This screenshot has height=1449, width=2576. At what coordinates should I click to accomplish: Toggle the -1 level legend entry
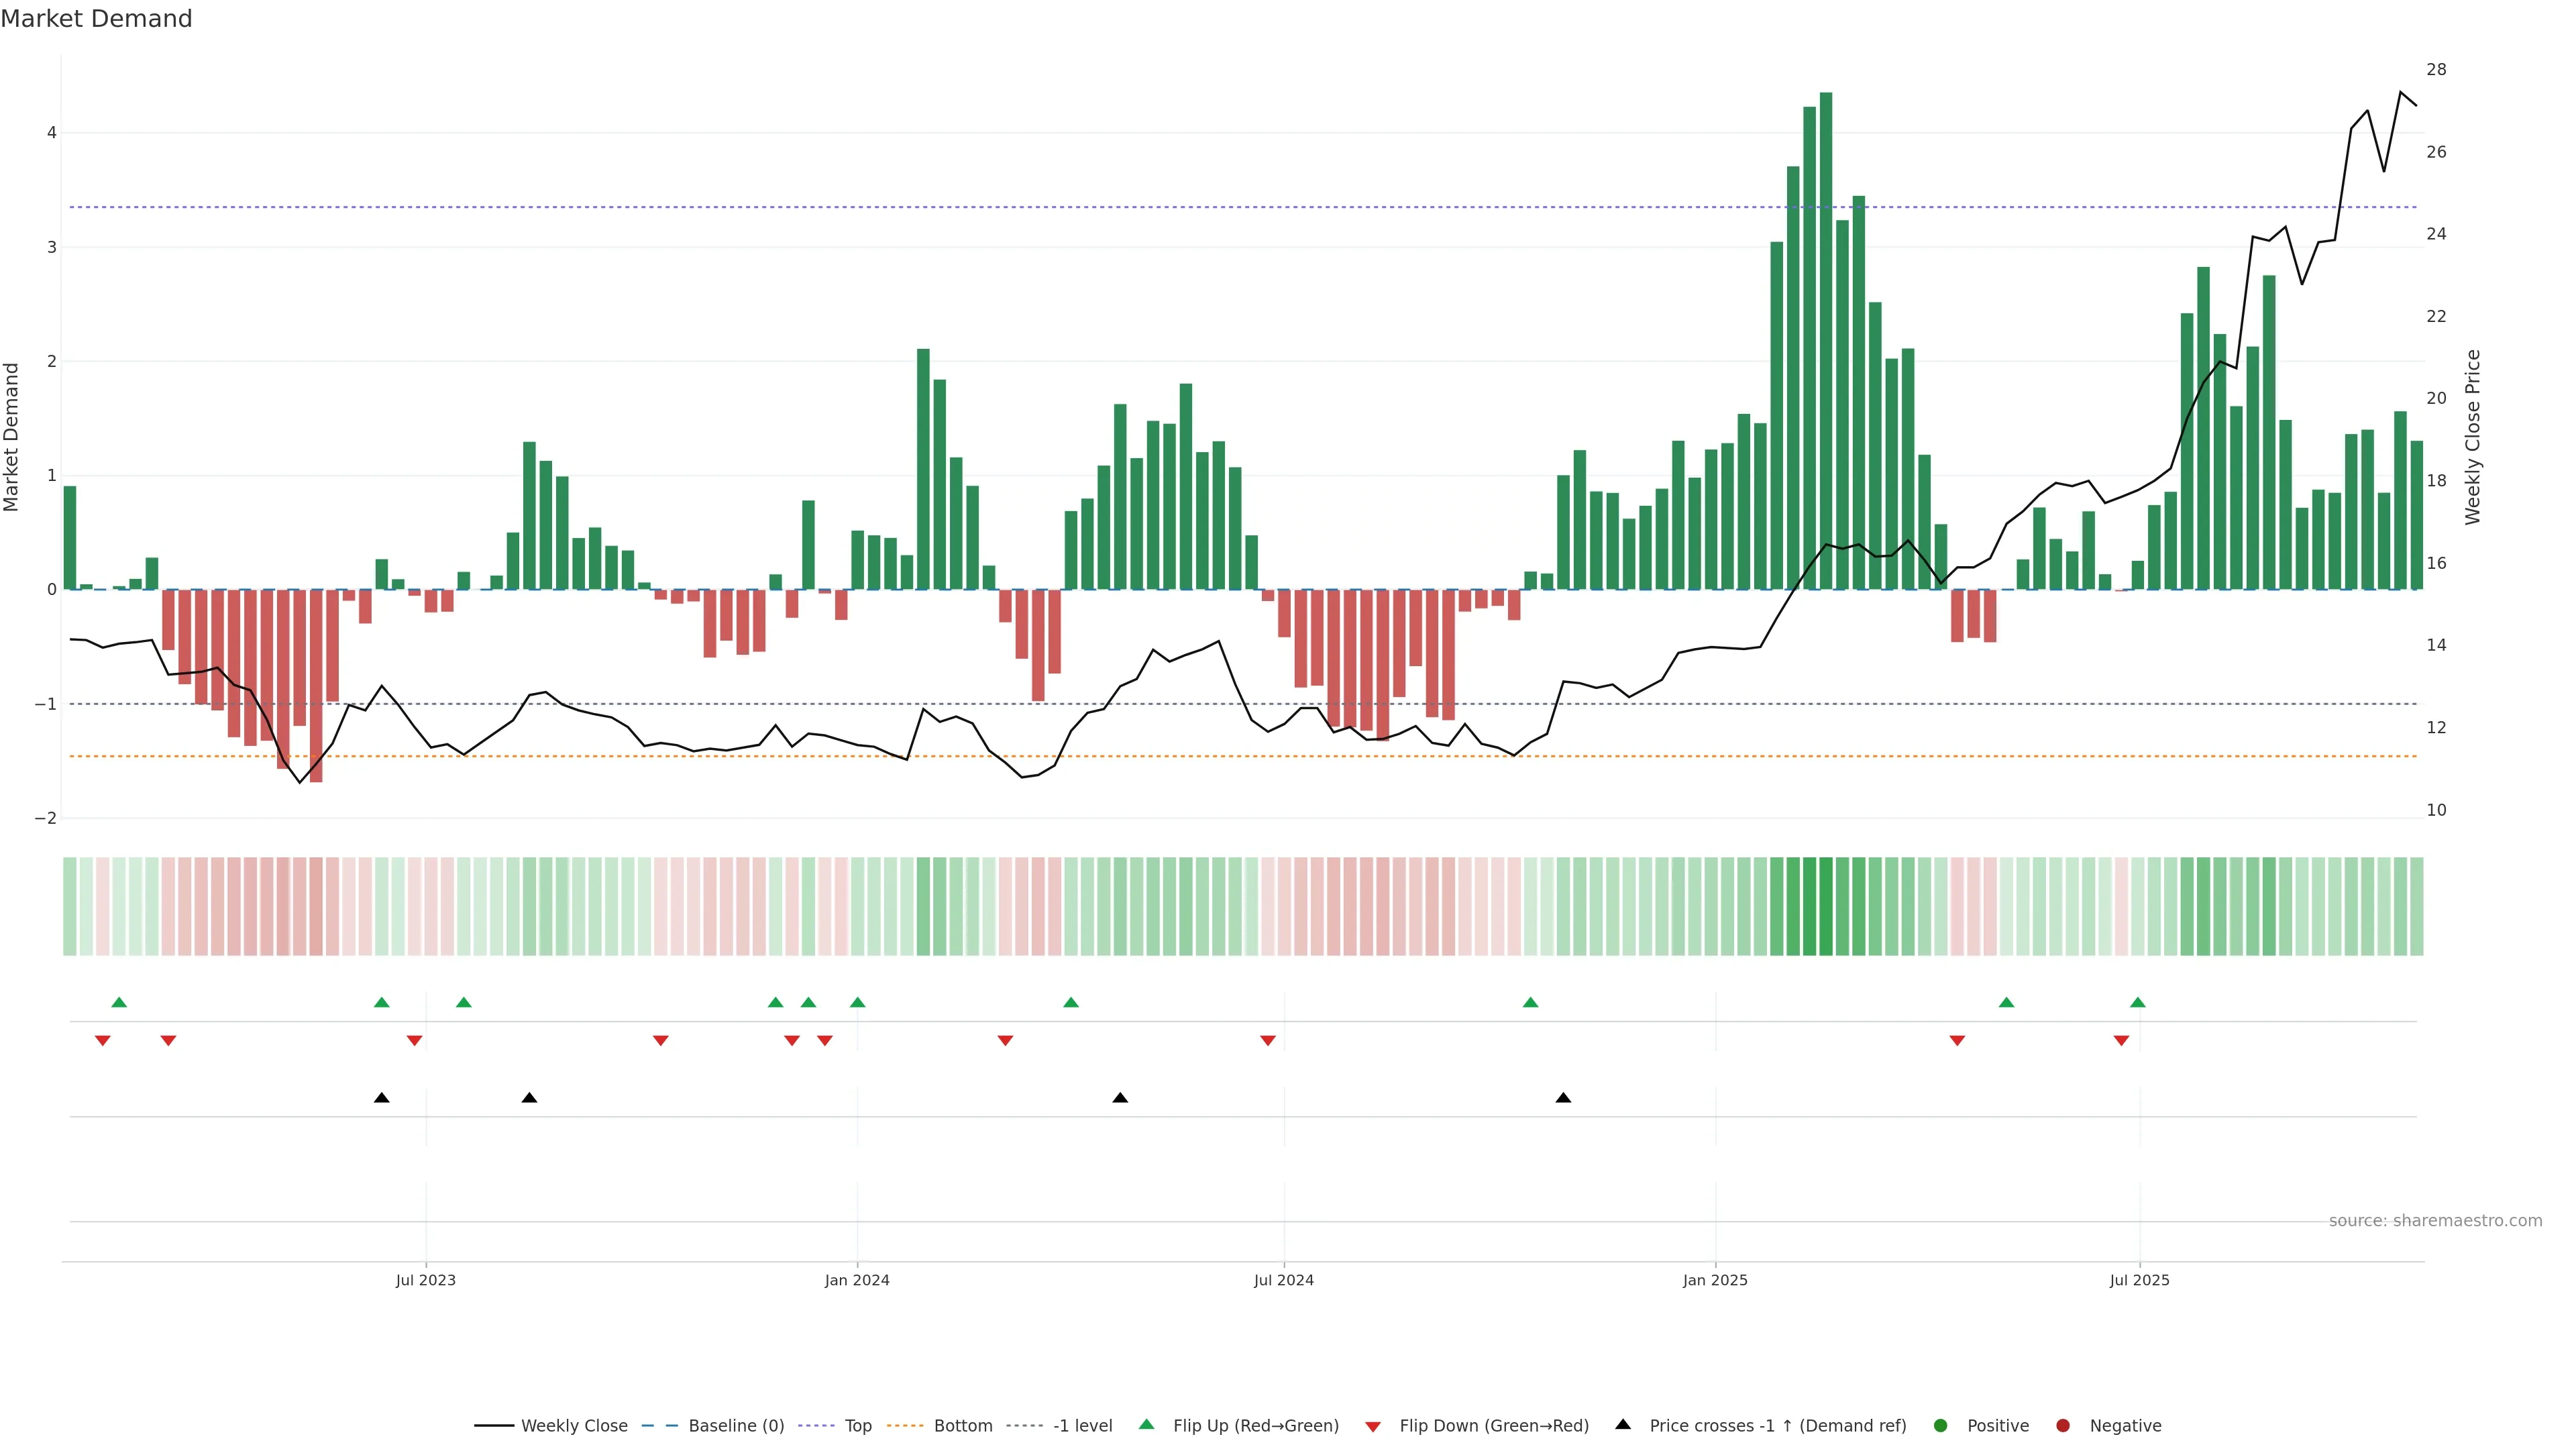point(1082,1425)
